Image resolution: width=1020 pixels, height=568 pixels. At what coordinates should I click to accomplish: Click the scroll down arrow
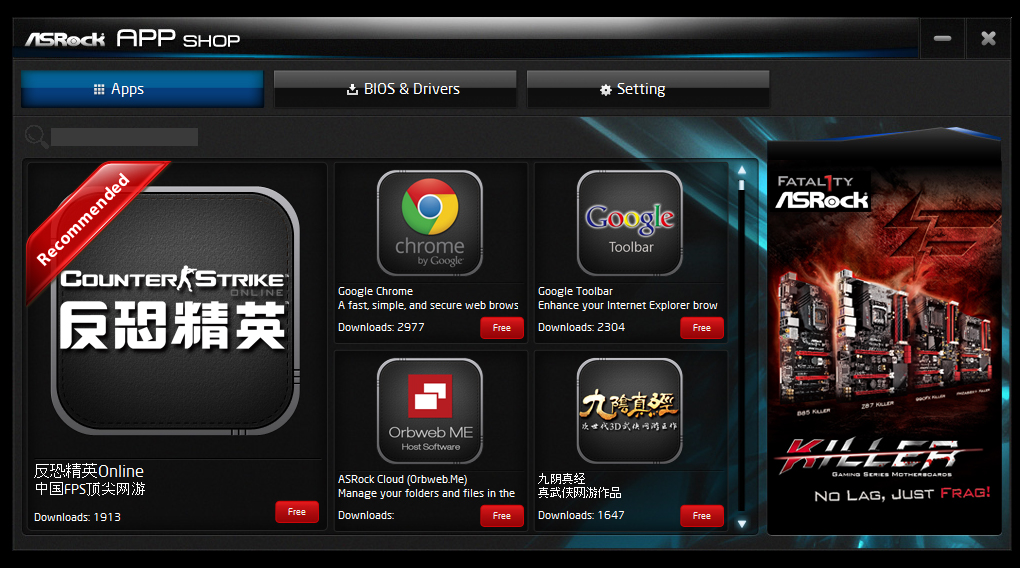click(742, 524)
